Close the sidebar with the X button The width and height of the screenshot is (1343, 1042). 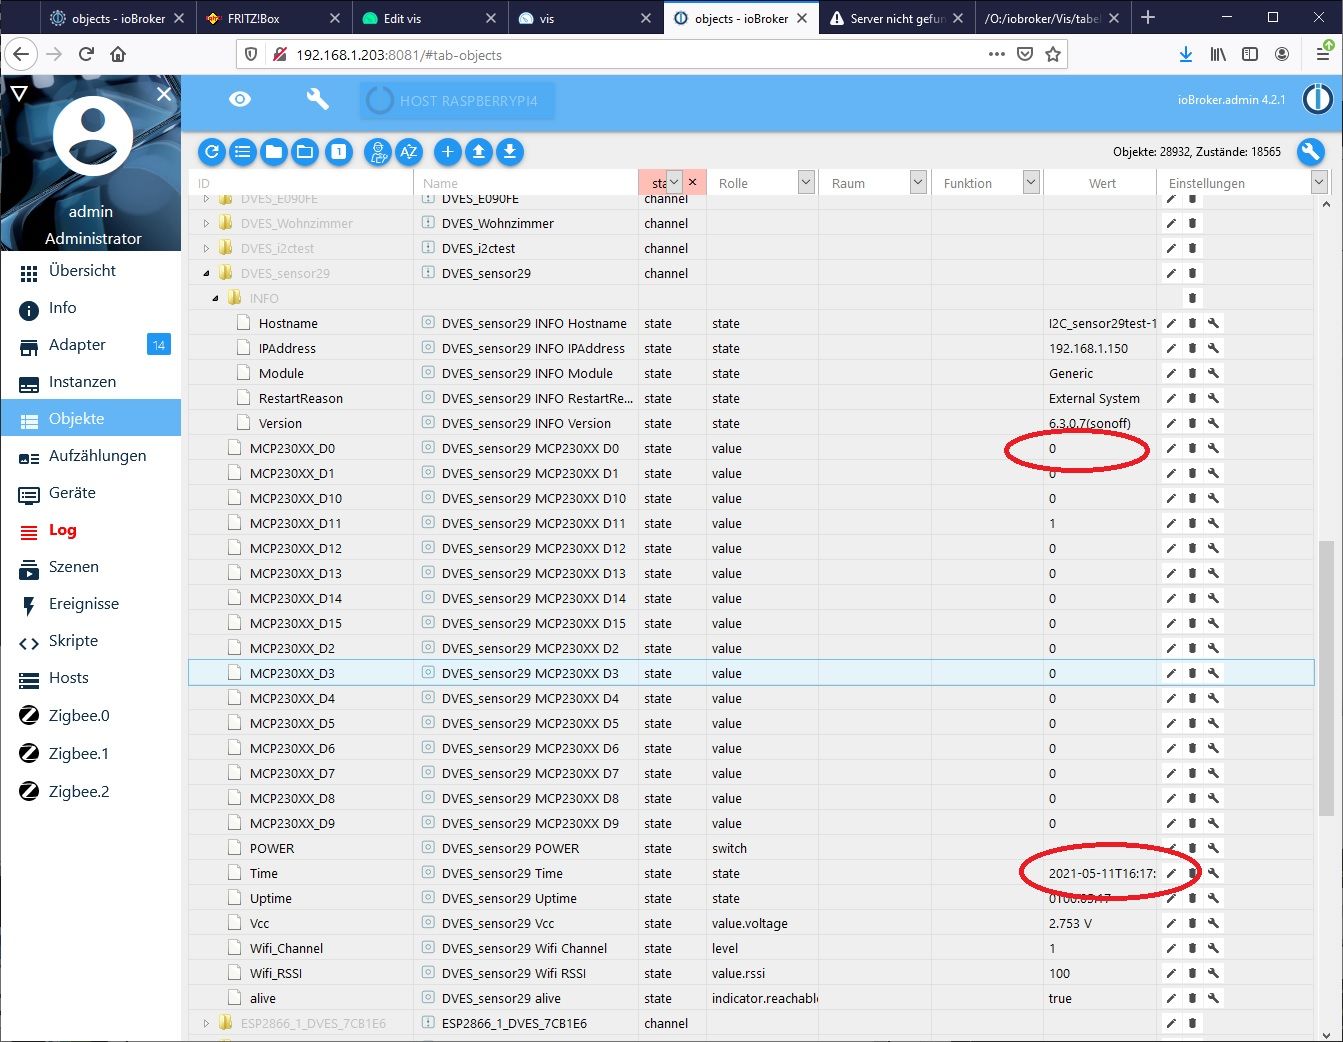[x=164, y=93]
